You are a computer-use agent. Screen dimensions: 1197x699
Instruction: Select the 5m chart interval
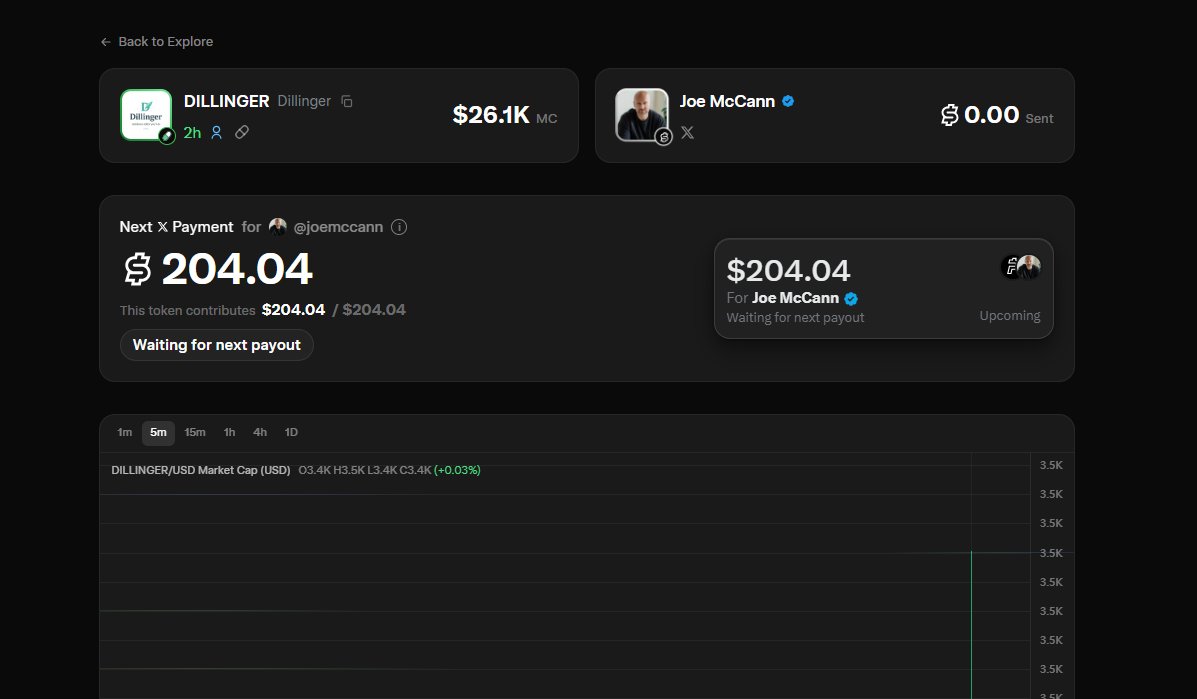(x=158, y=433)
